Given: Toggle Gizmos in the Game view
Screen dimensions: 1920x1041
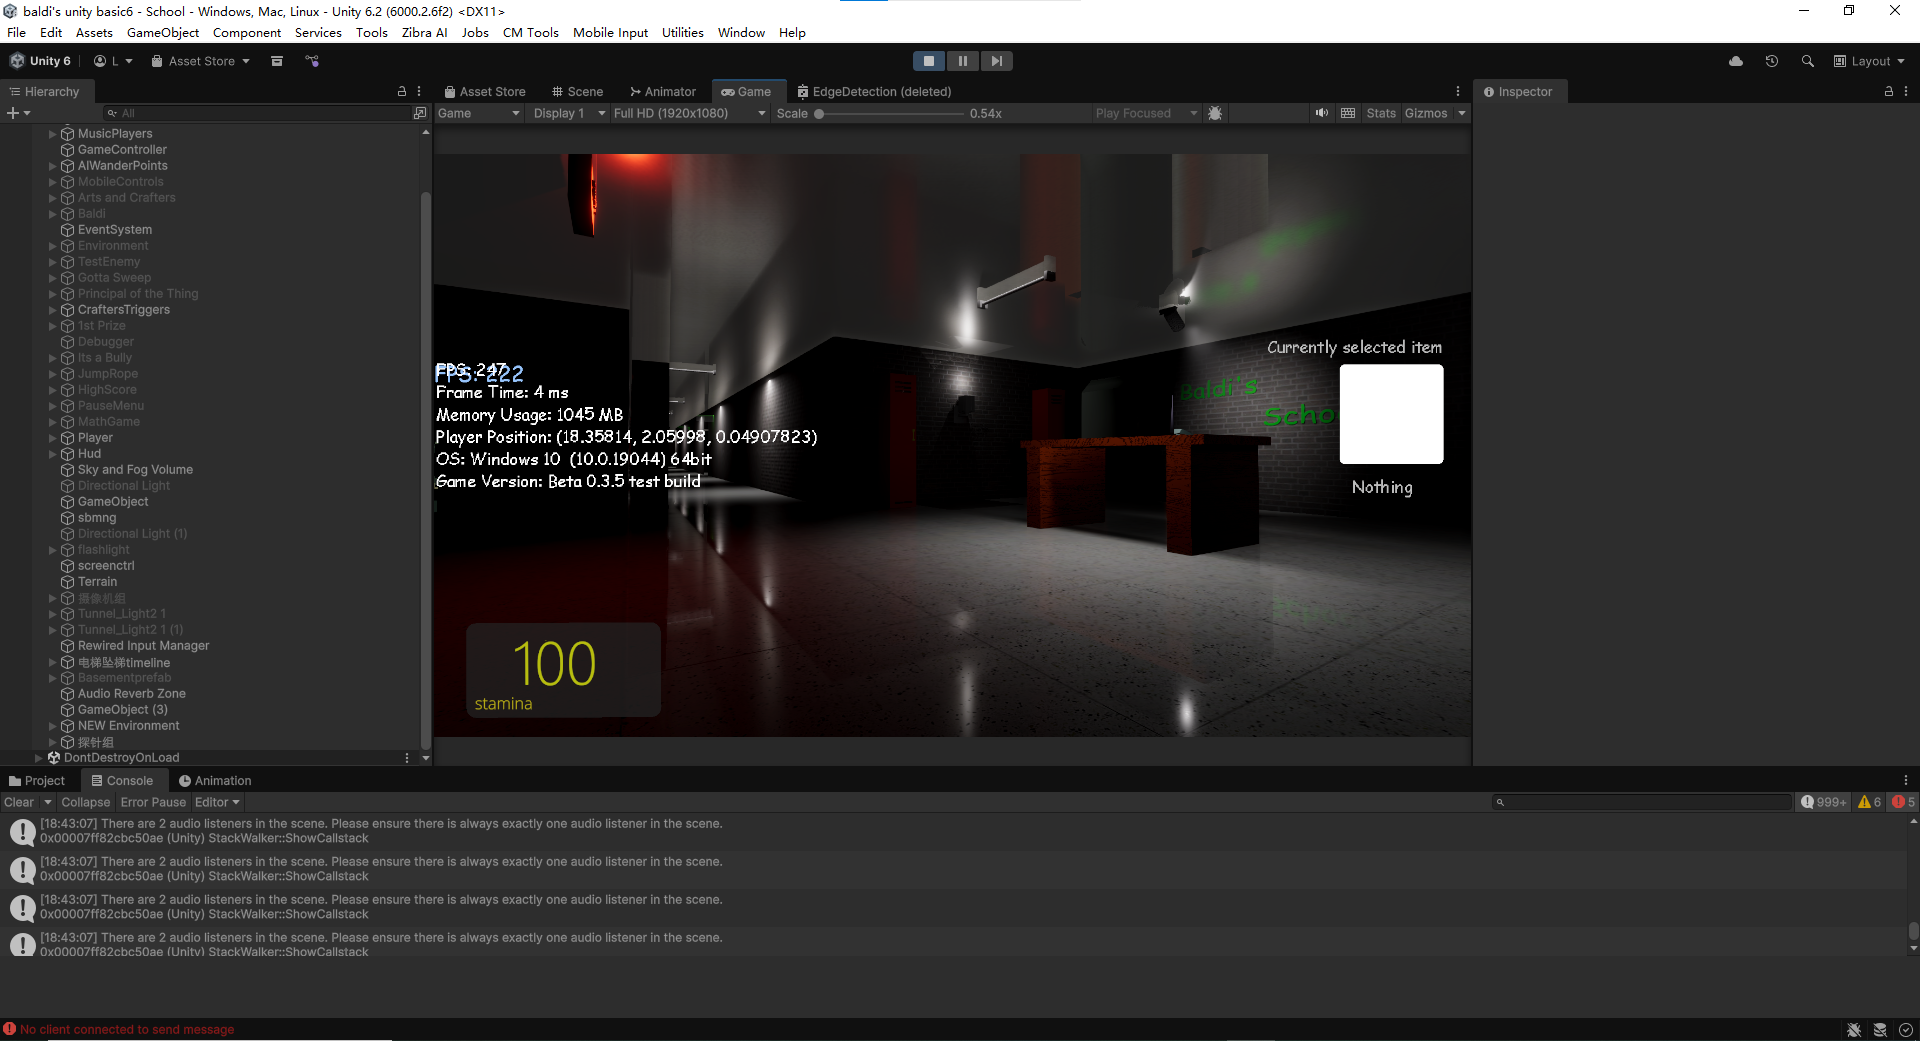Looking at the screenshot, I should click(1425, 113).
